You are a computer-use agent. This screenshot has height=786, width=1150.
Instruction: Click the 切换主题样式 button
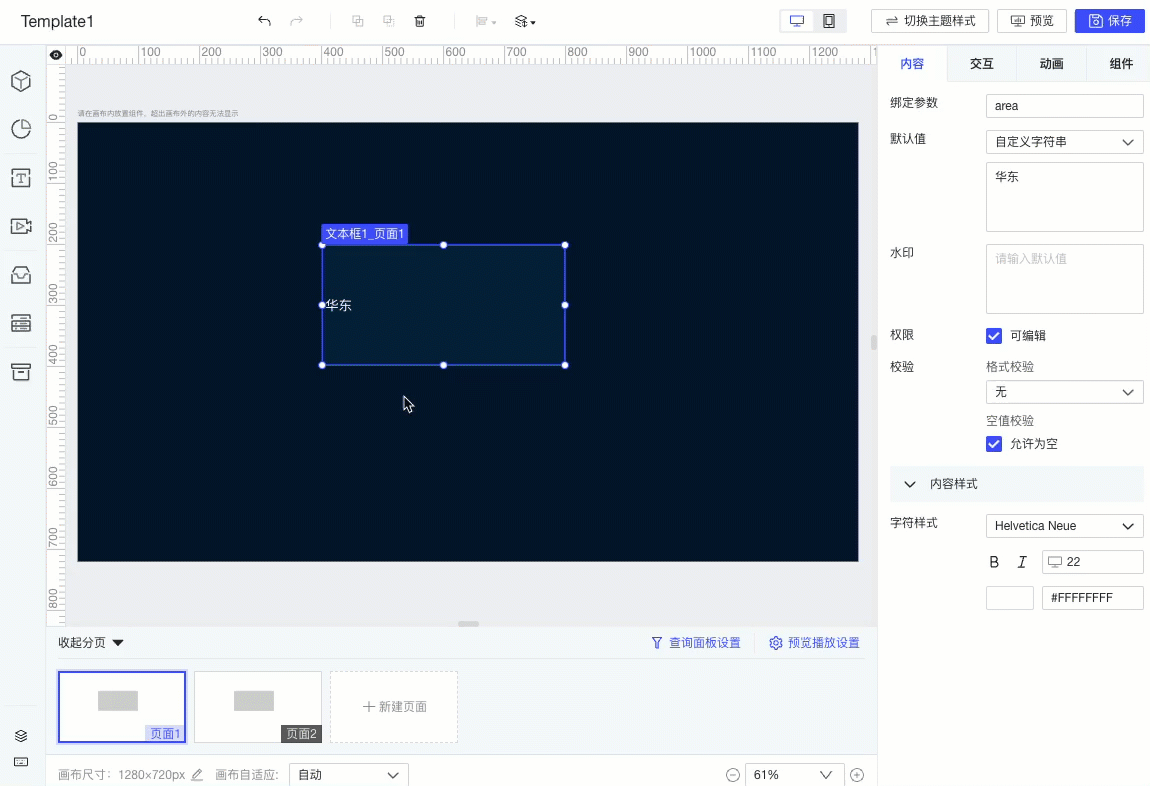(930, 21)
